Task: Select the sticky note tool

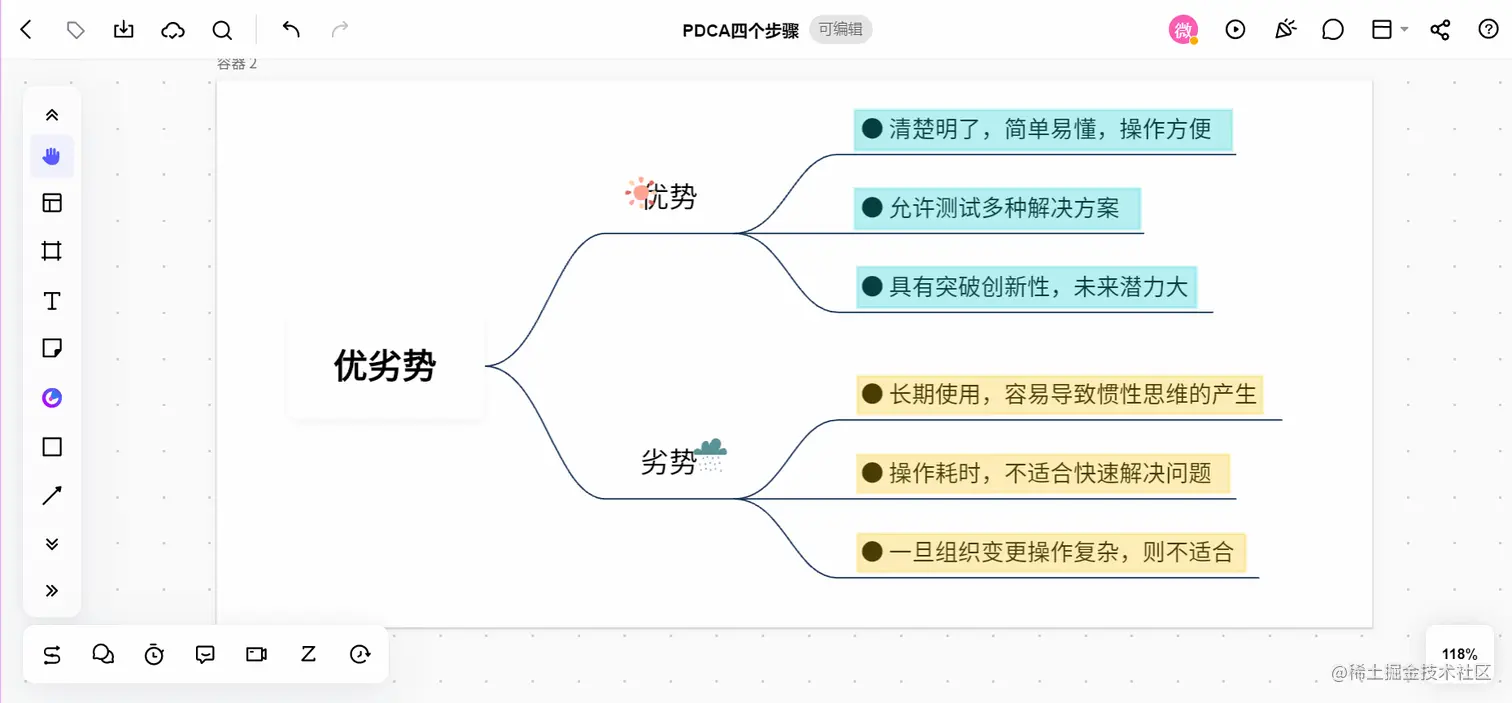Action: (x=52, y=348)
